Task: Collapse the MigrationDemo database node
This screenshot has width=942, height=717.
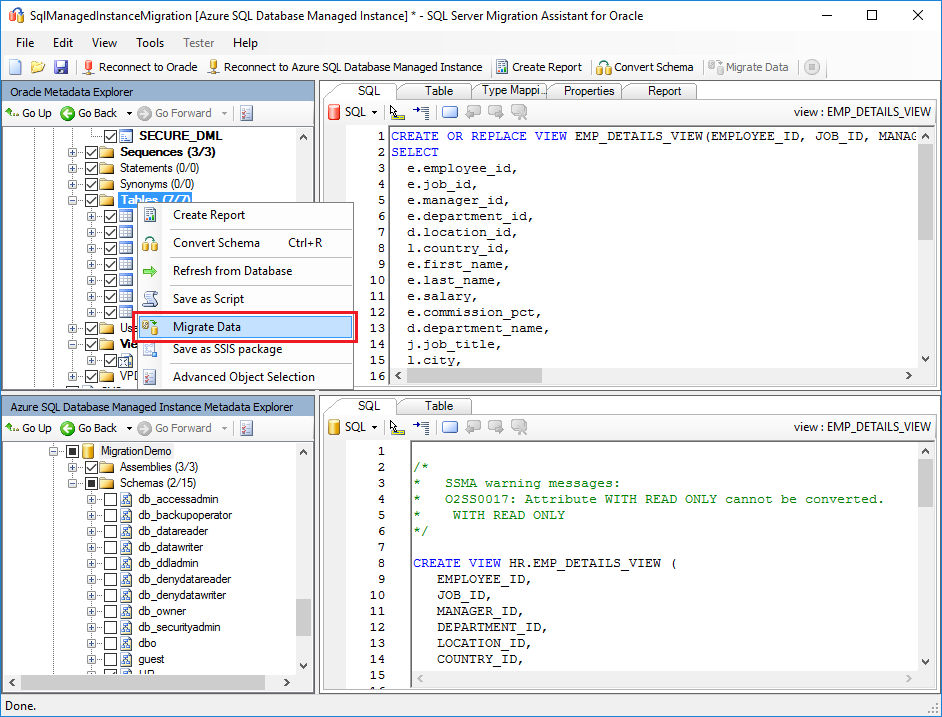Action: pyautogui.click(x=53, y=451)
